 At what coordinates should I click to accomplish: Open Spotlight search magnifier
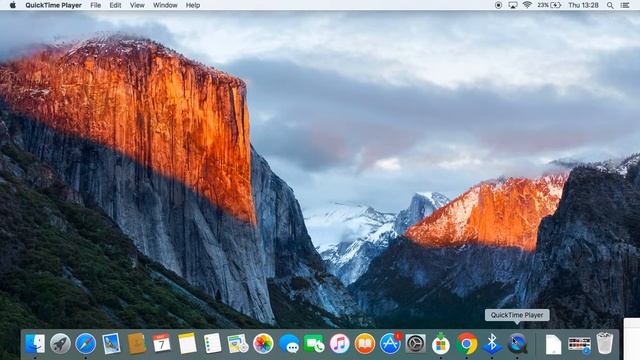[610, 5]
